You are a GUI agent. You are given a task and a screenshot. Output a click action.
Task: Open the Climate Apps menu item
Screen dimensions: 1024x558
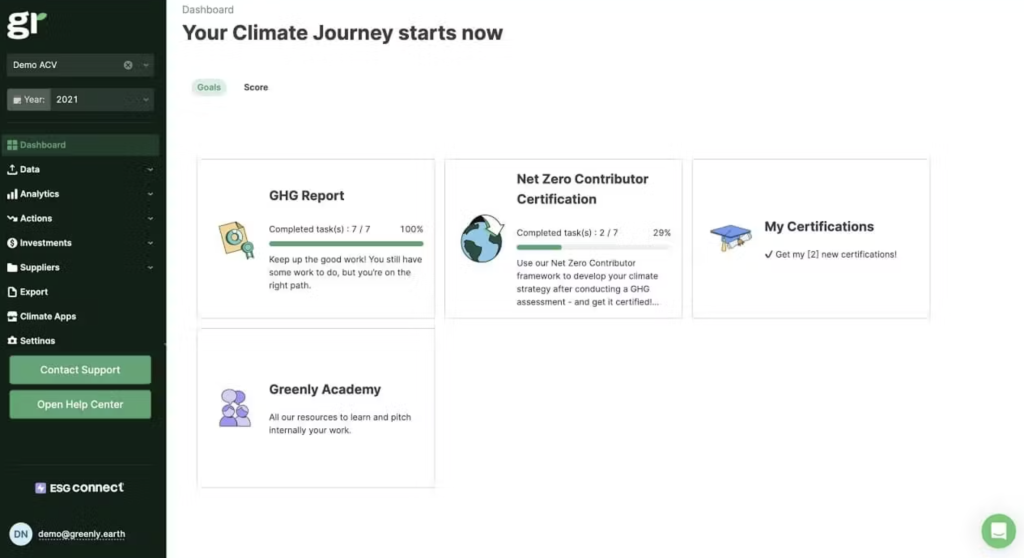click(x=47, y=317)
